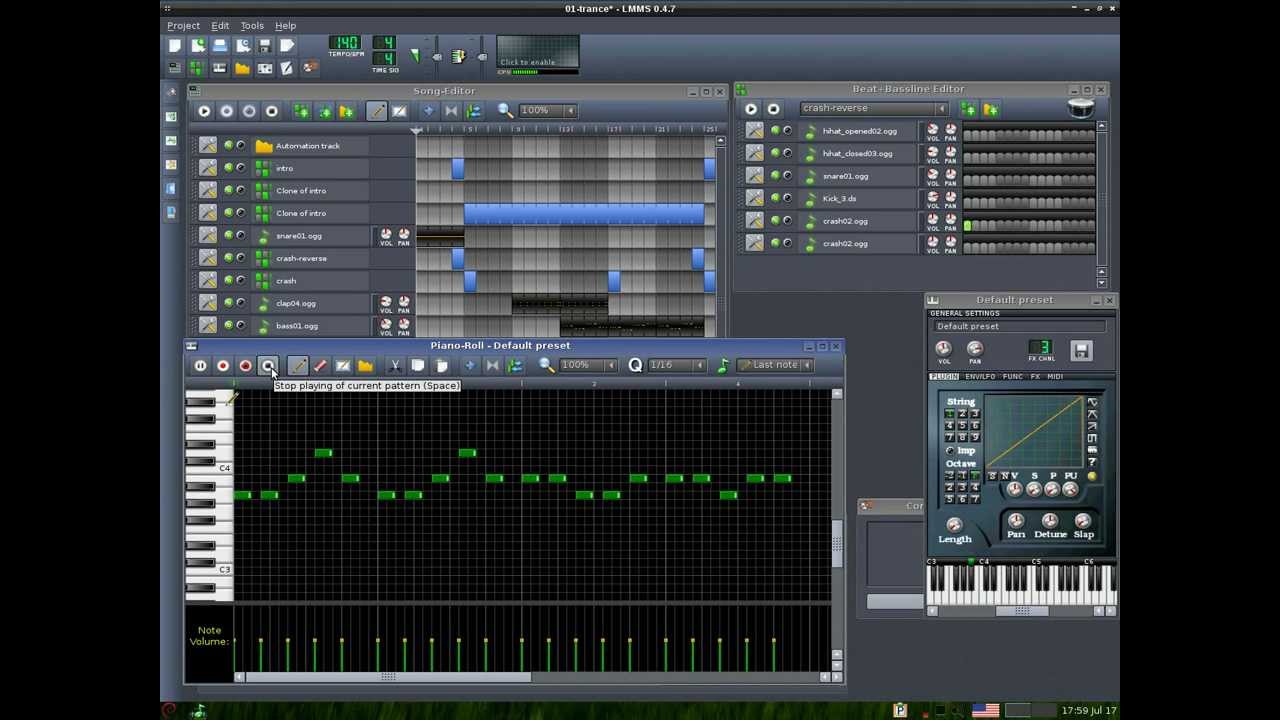Open track settings for the intro track

pos(208,168)
